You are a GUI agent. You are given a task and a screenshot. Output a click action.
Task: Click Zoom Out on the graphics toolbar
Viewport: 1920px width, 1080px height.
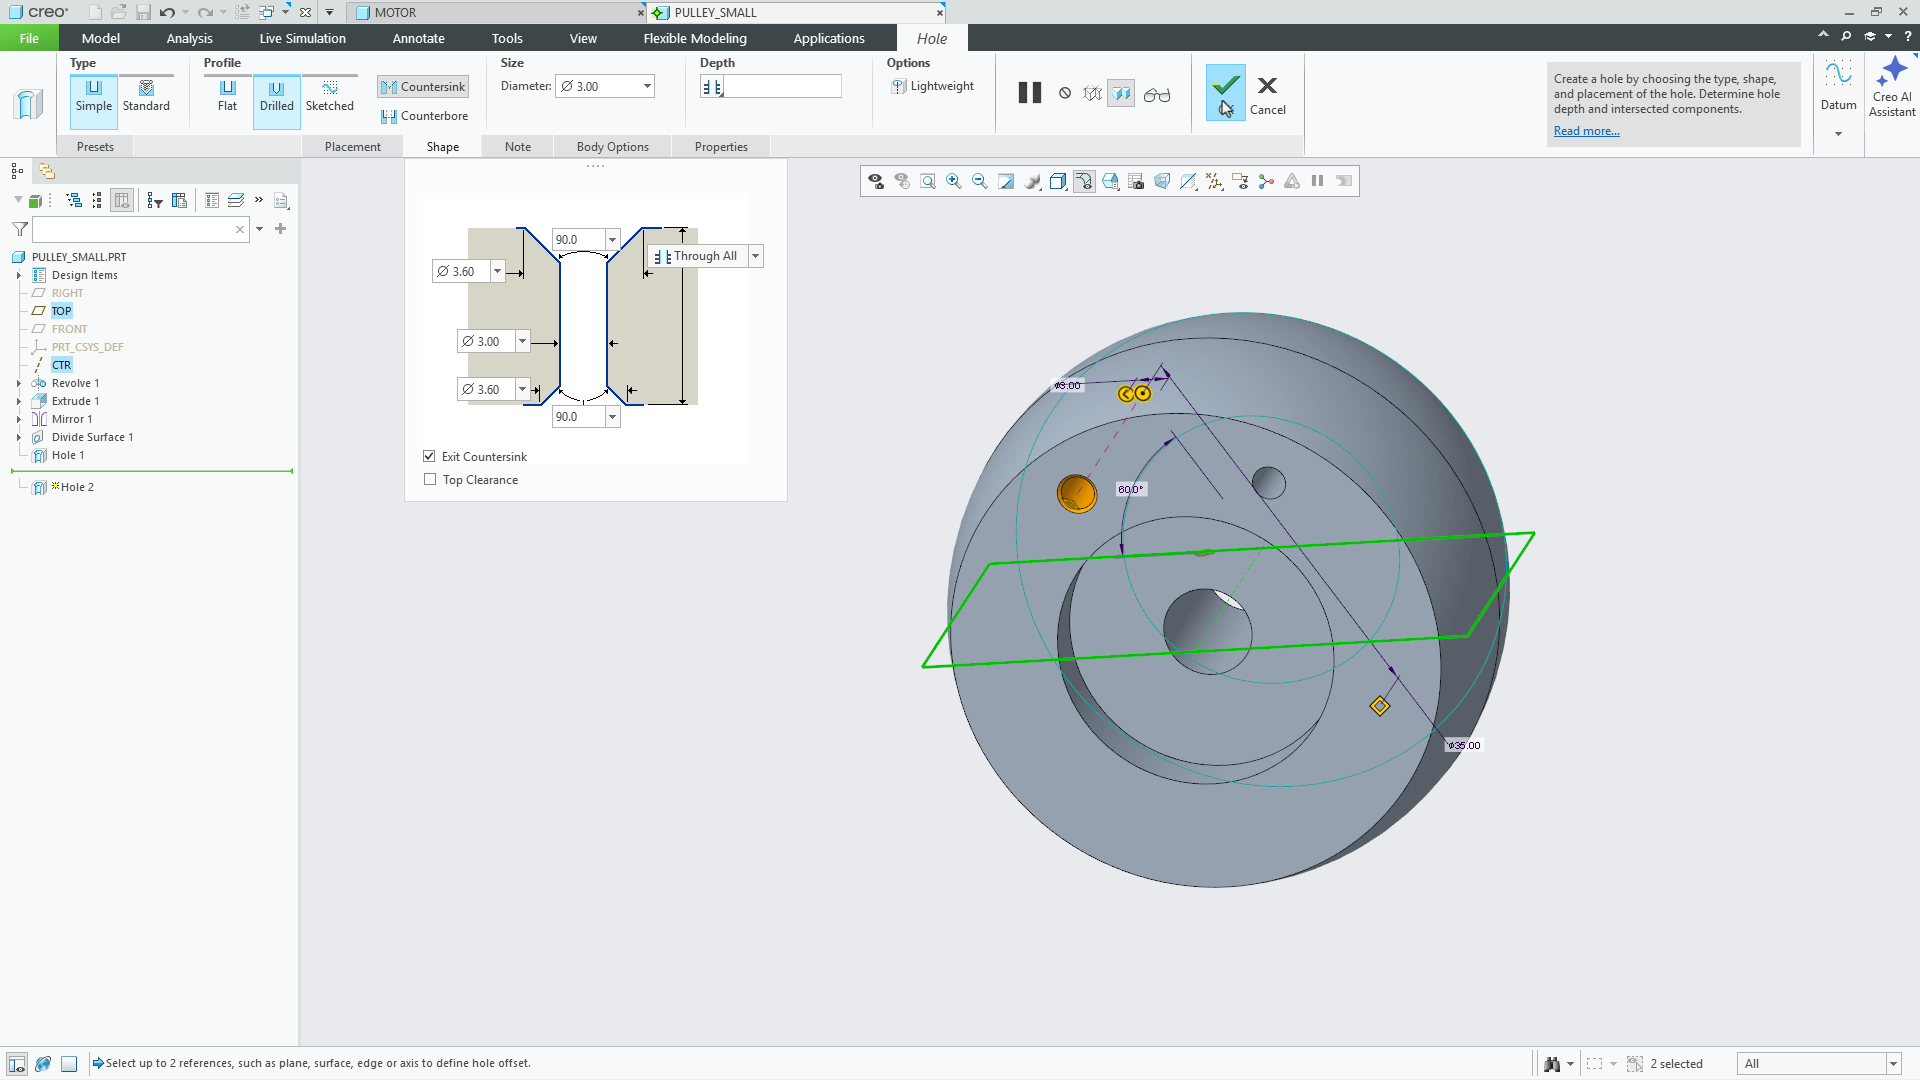pos(980,181)
